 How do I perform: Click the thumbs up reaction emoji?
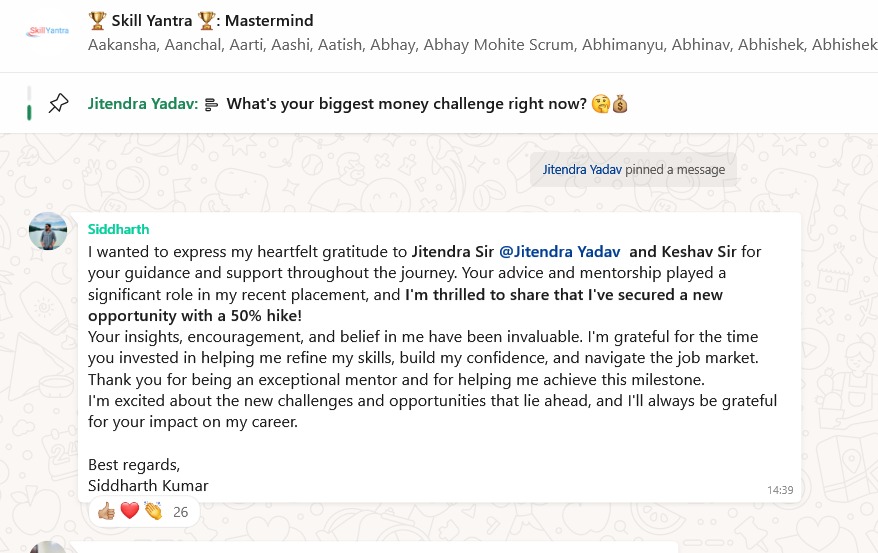click(x=106, y=512)
